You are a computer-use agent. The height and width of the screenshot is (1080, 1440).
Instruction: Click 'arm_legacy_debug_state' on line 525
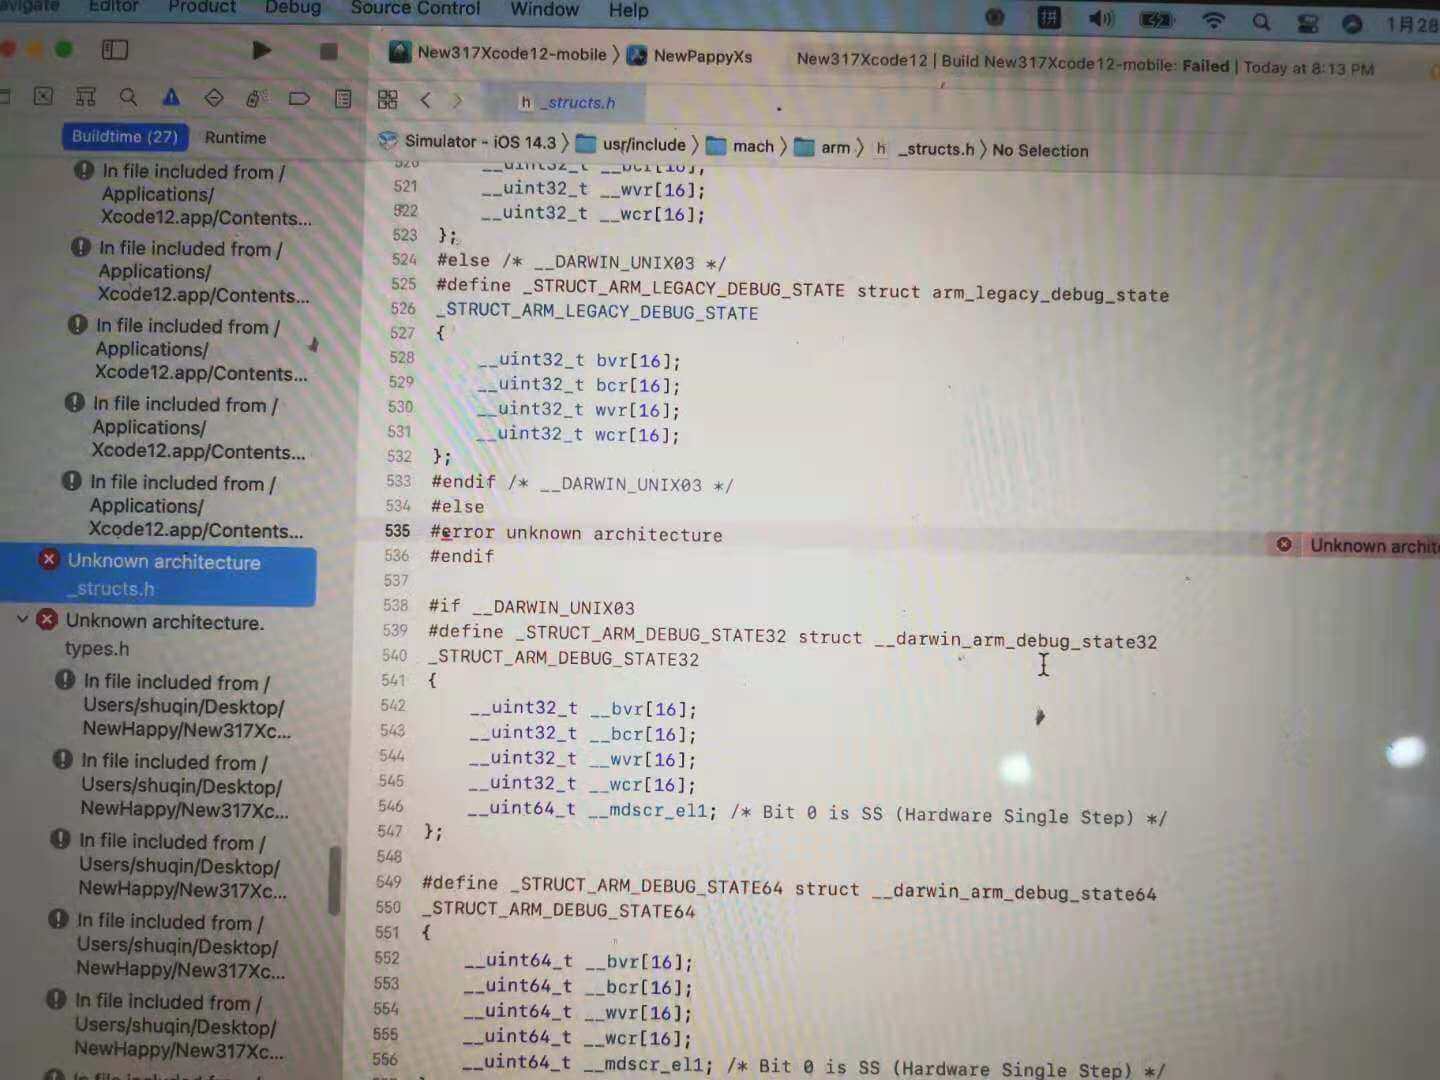coord(1050,293)
